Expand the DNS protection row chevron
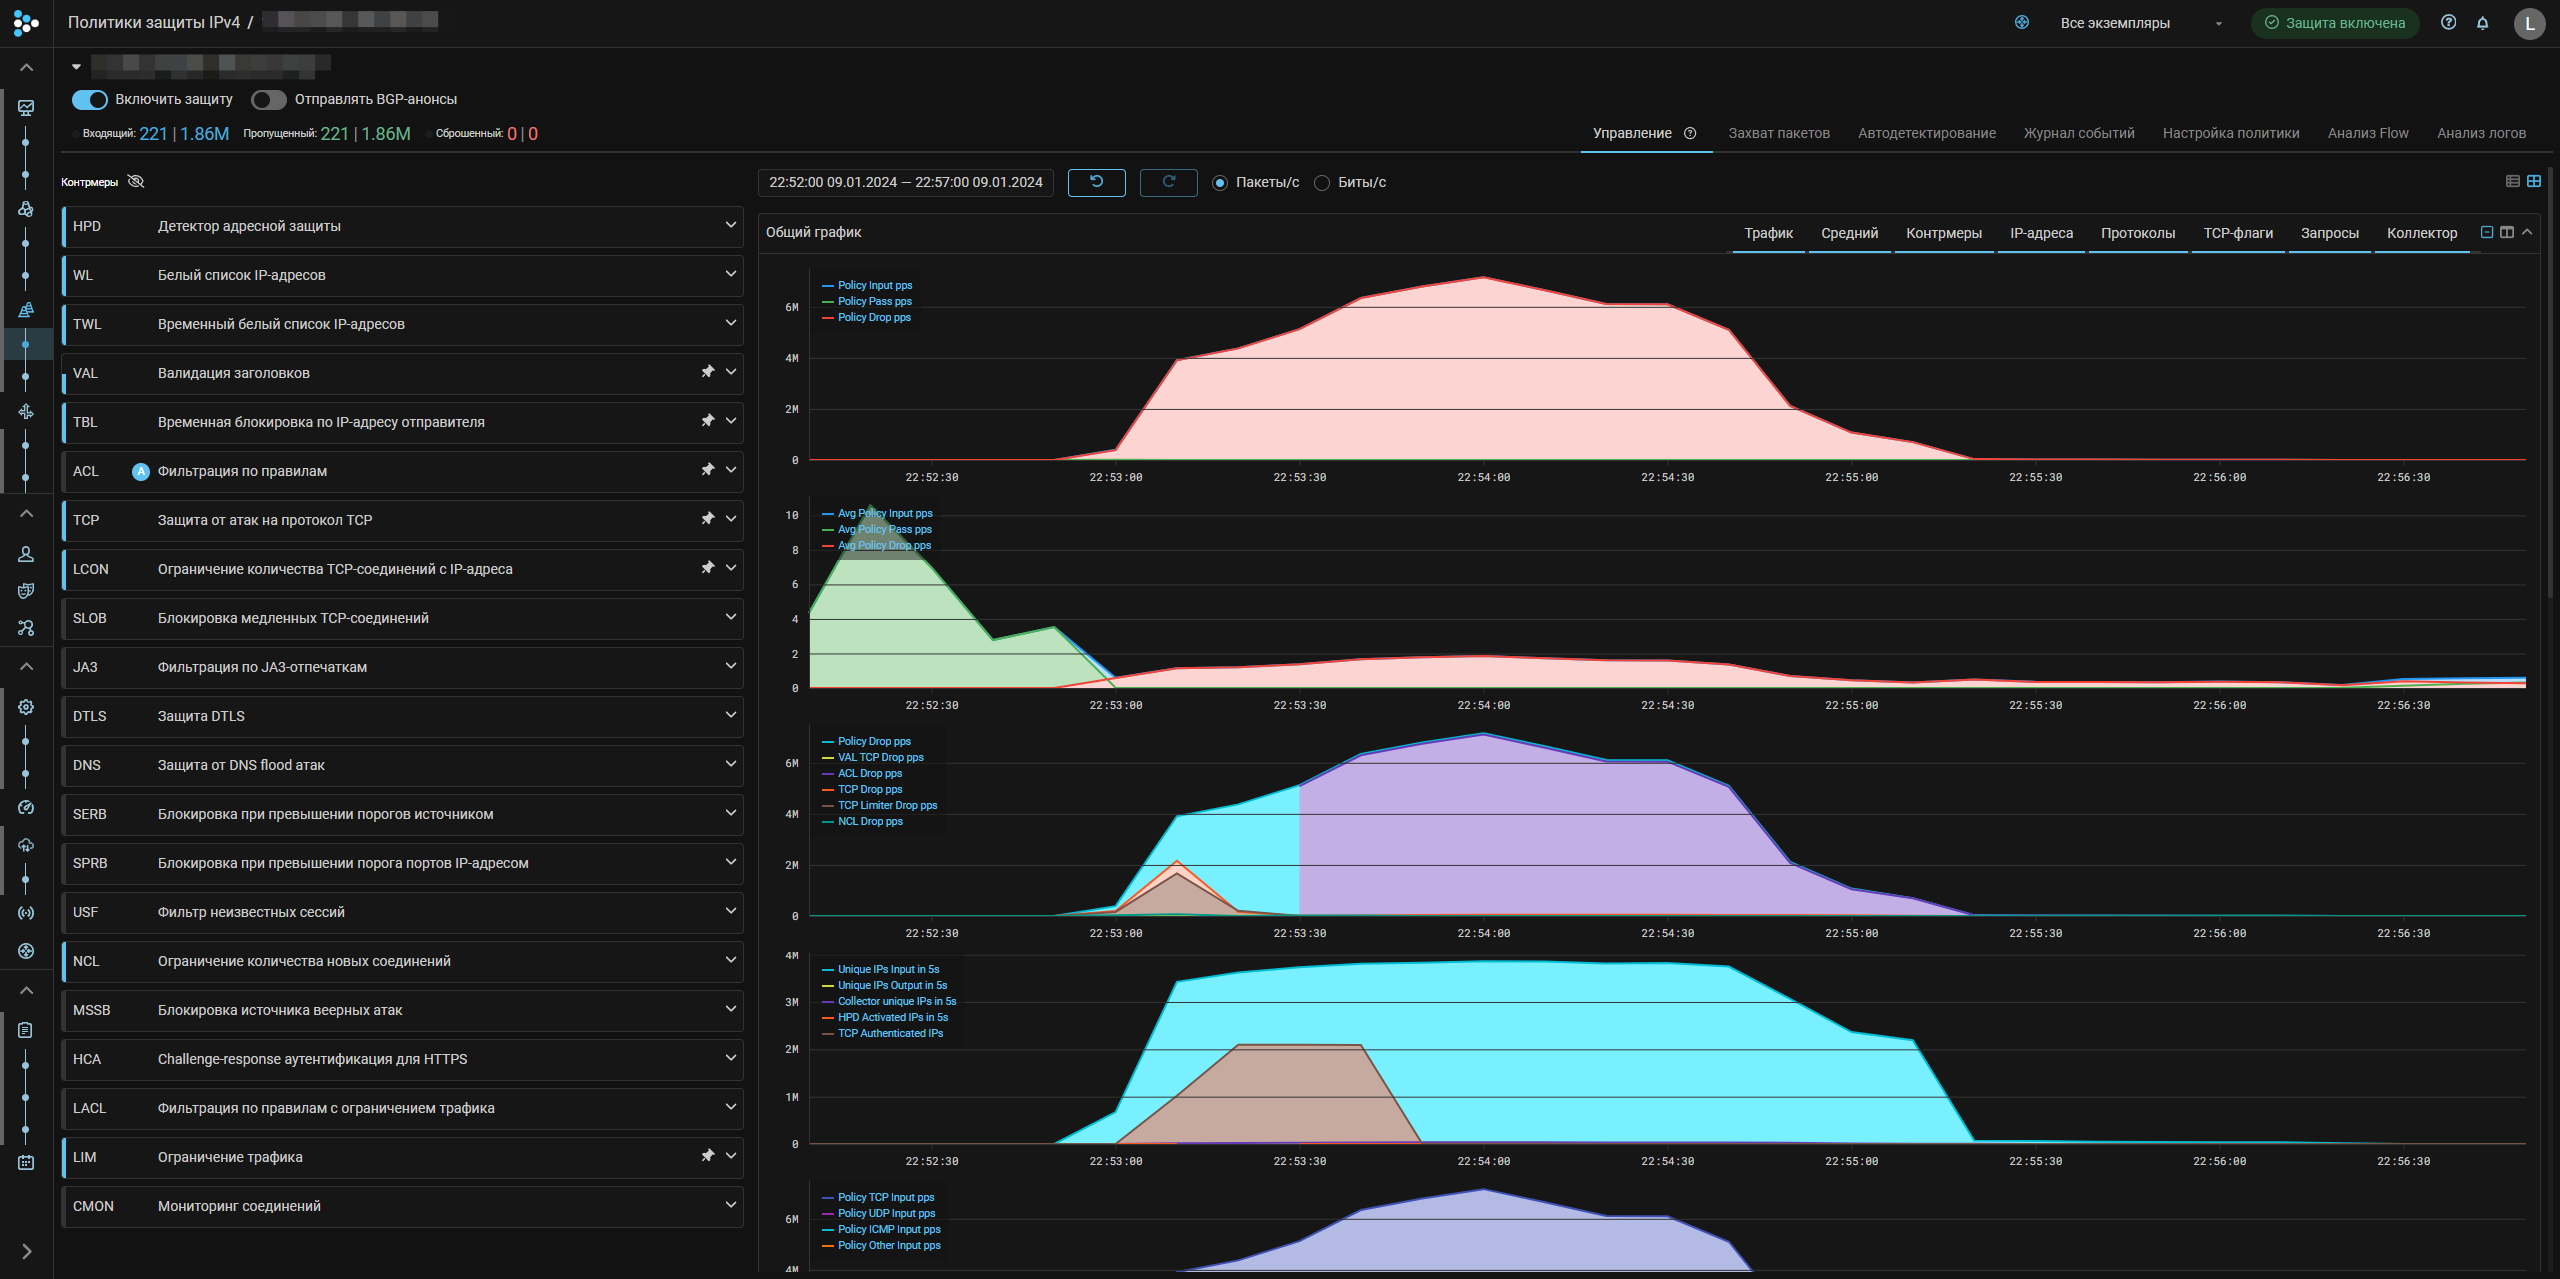 [730, 765]
